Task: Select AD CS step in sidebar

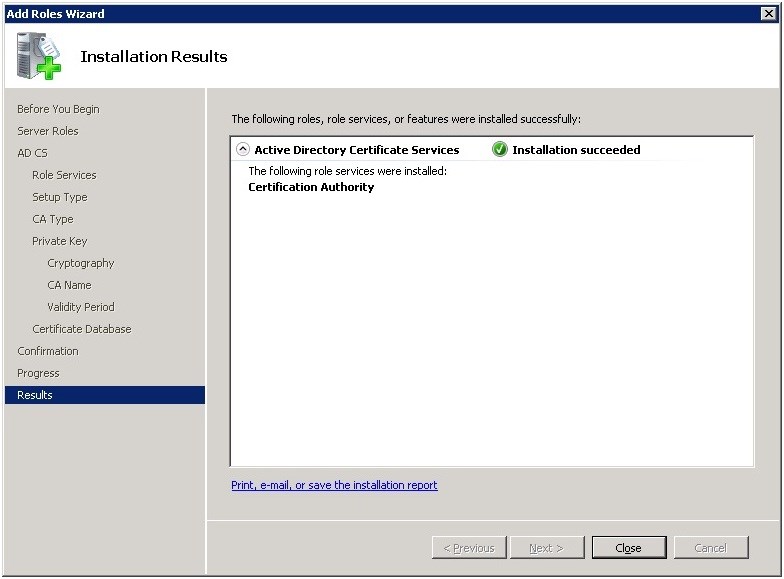Action: click(32, 153)
